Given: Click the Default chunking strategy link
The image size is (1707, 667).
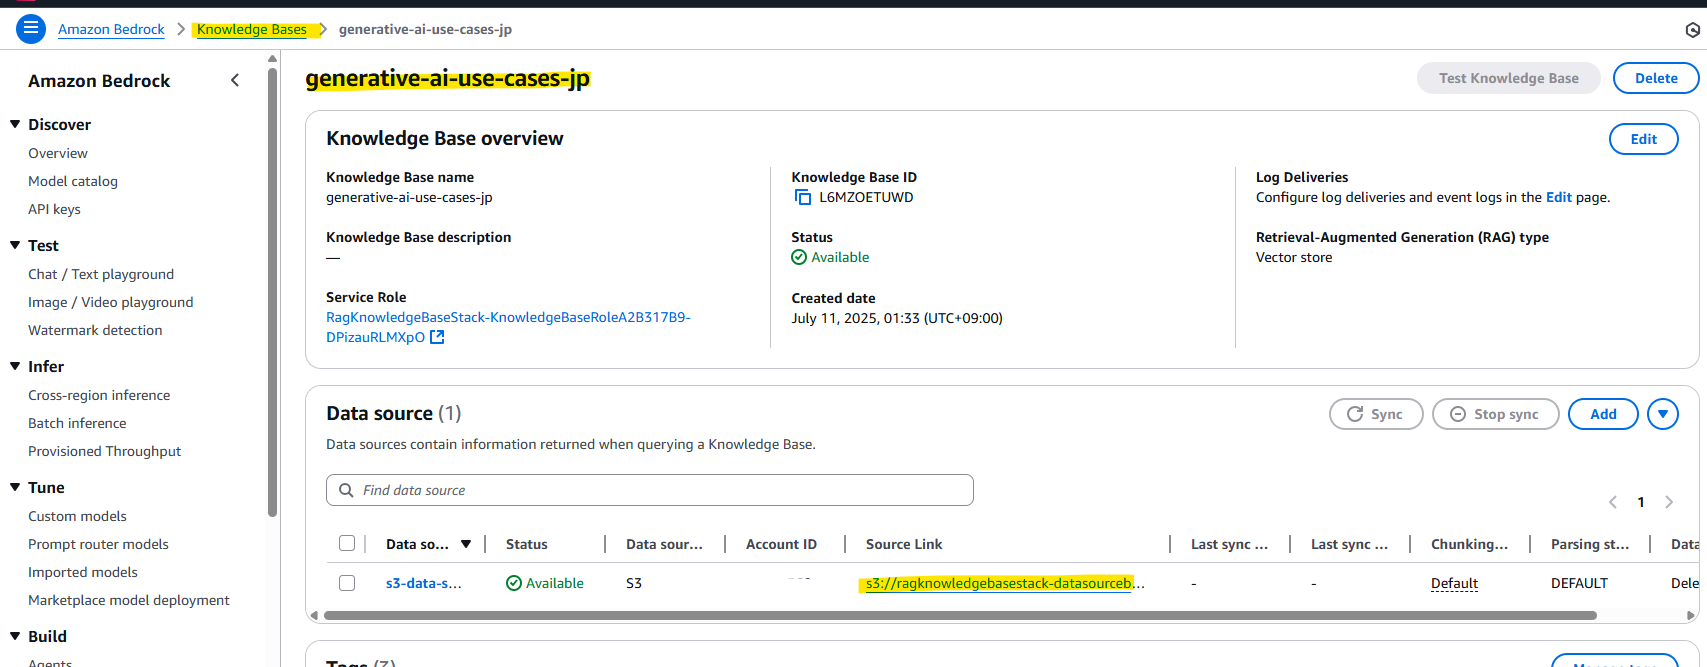Looking at the screenshot, I should click(x=1454, y=583).
